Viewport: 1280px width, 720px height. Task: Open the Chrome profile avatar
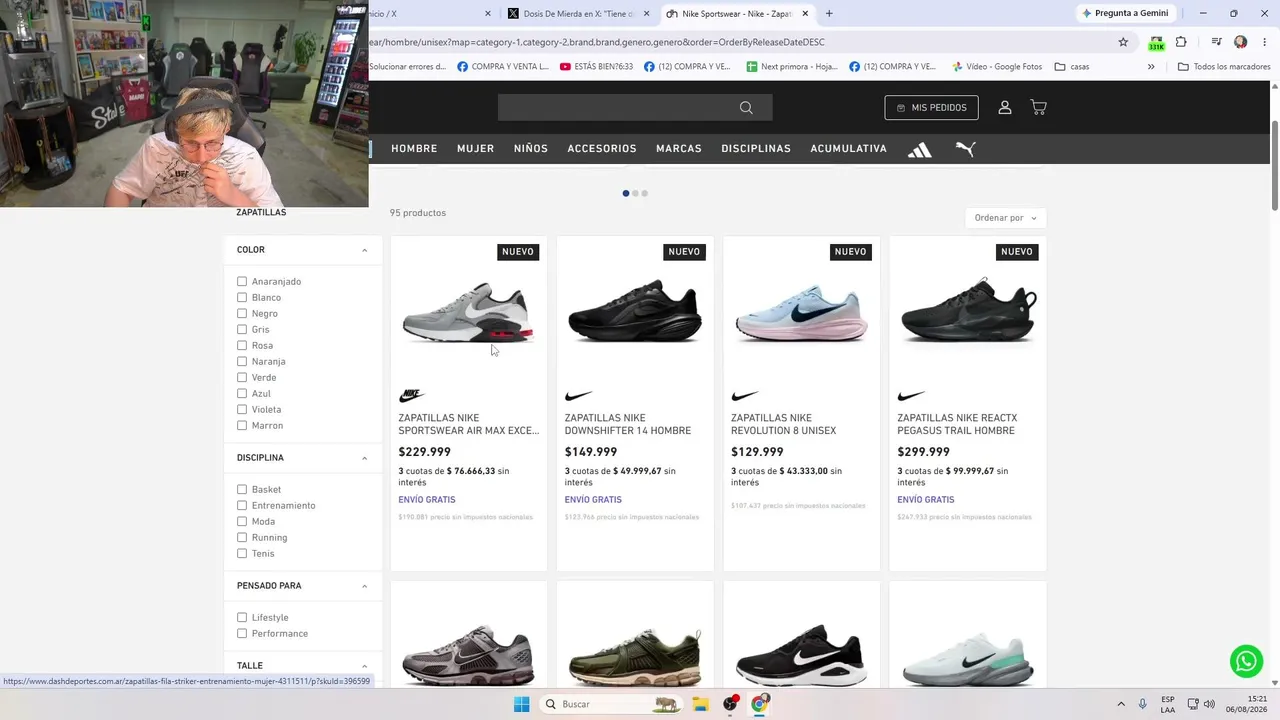coord(1241,42)
